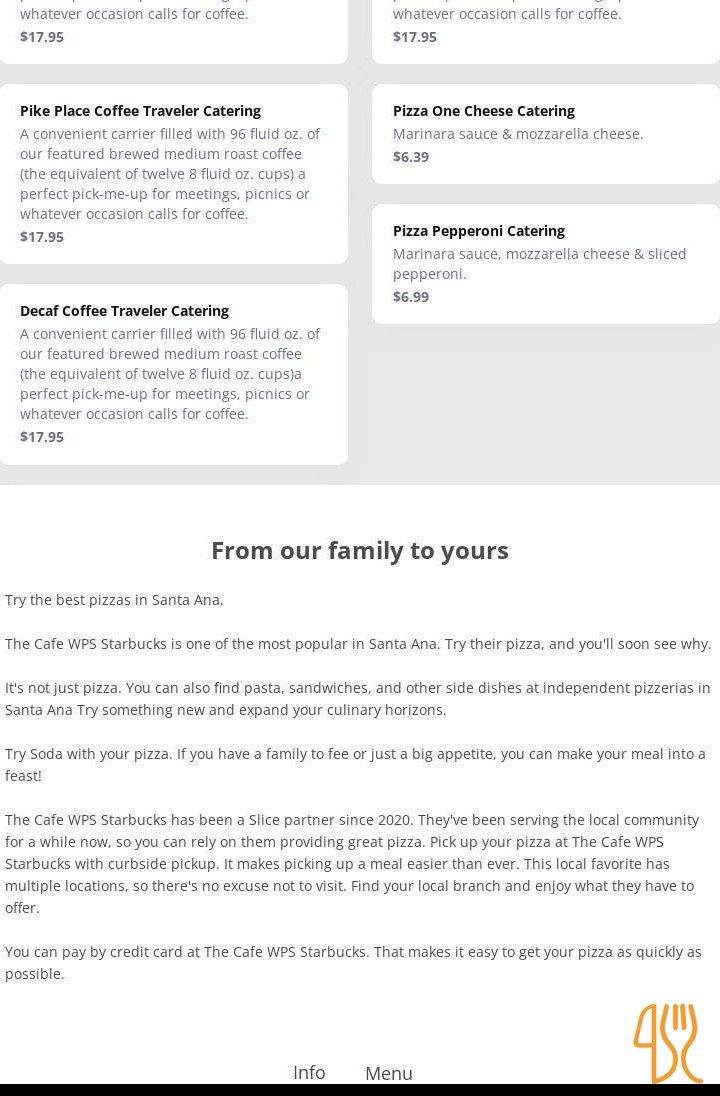The height and width of the screenshot is (1096, 720).
Task: Open the Info tab at the bottom
Action: 309,1072
